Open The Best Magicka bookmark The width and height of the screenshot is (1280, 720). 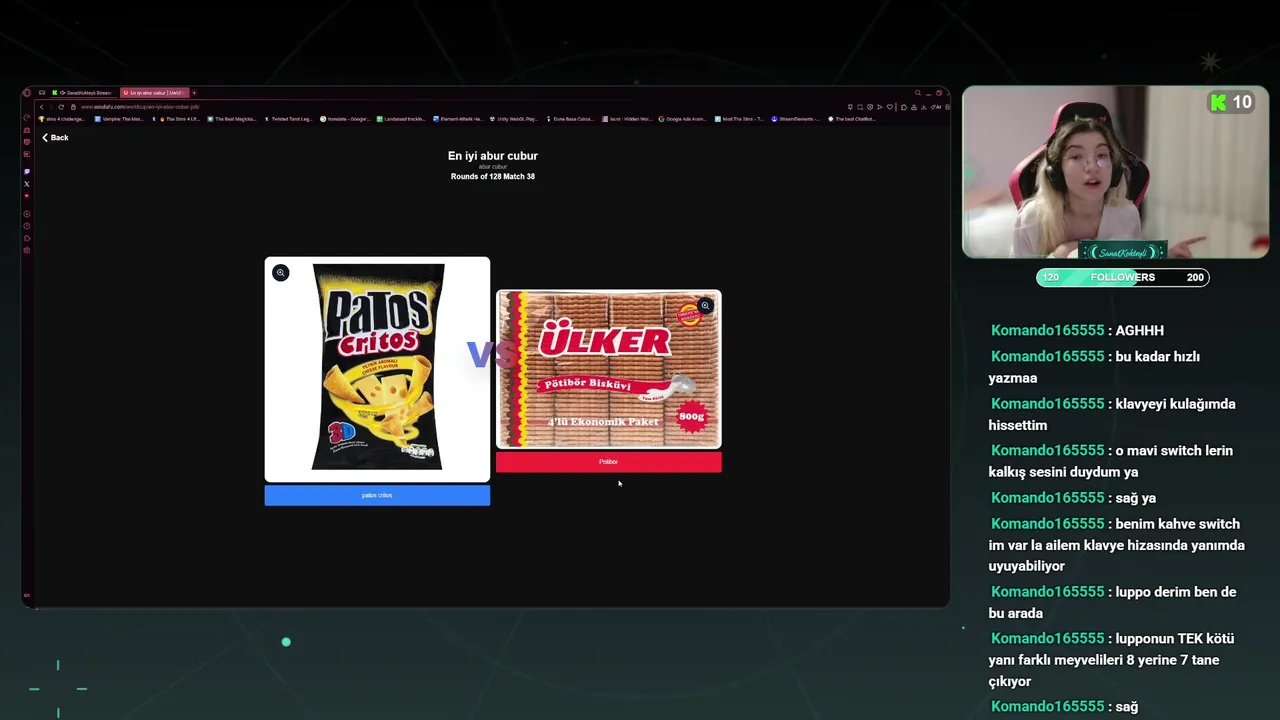point(232,119)
